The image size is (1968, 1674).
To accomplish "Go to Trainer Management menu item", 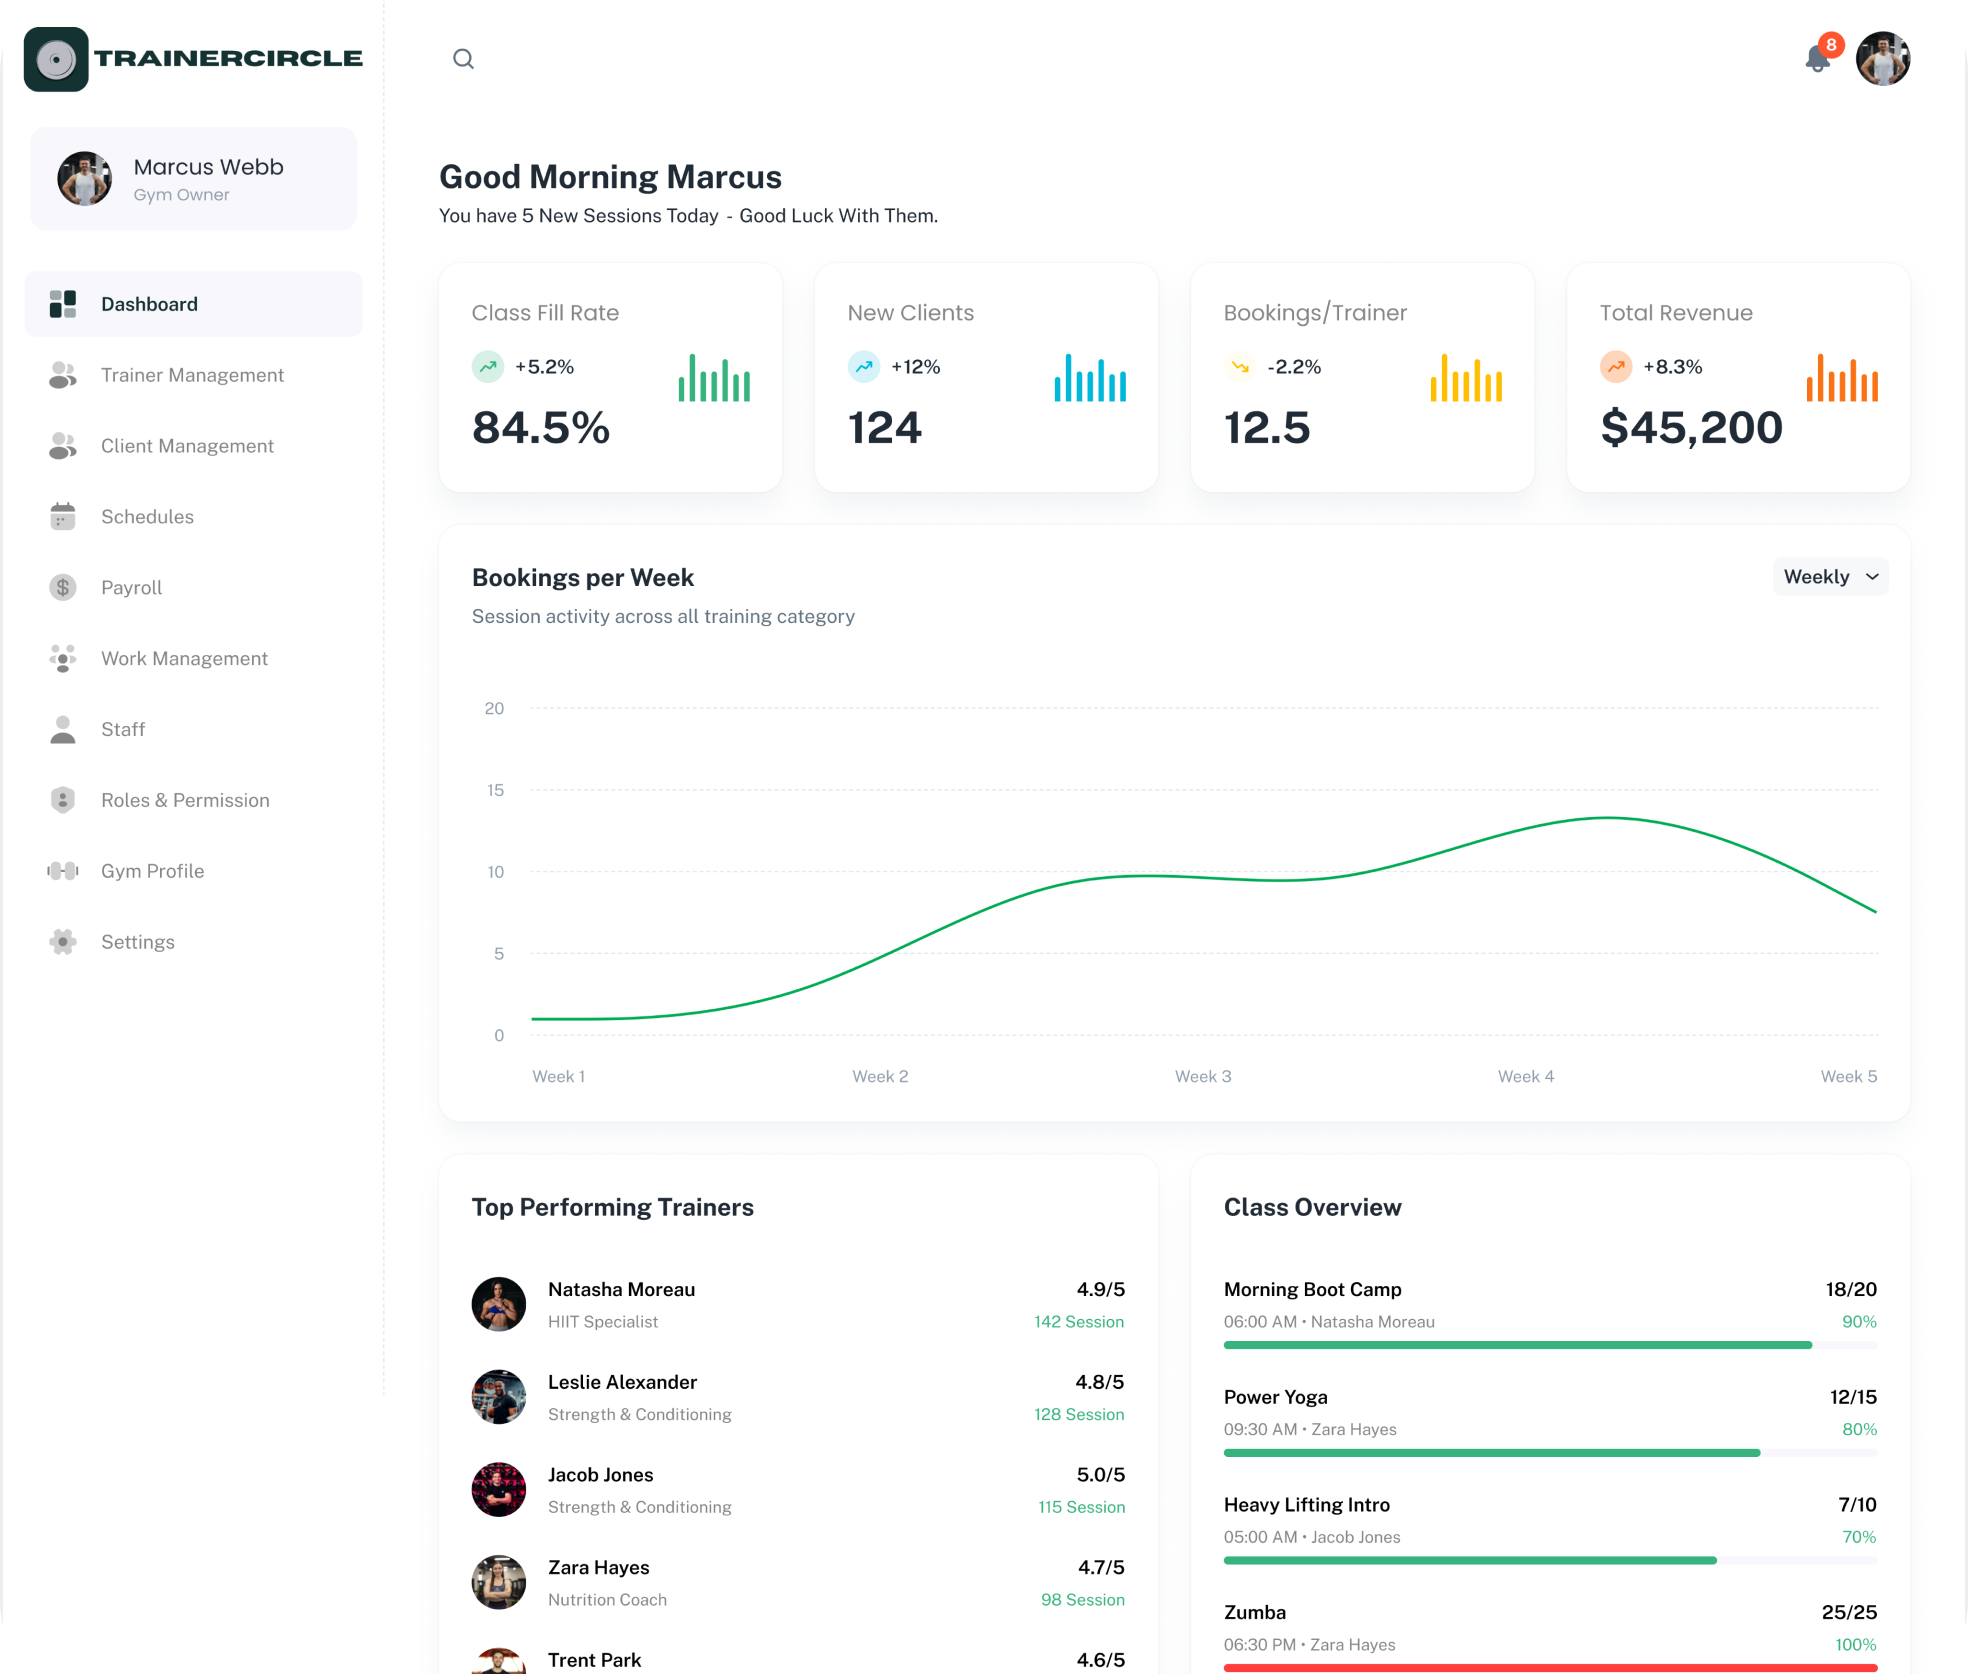I will (x=194, y=375).
